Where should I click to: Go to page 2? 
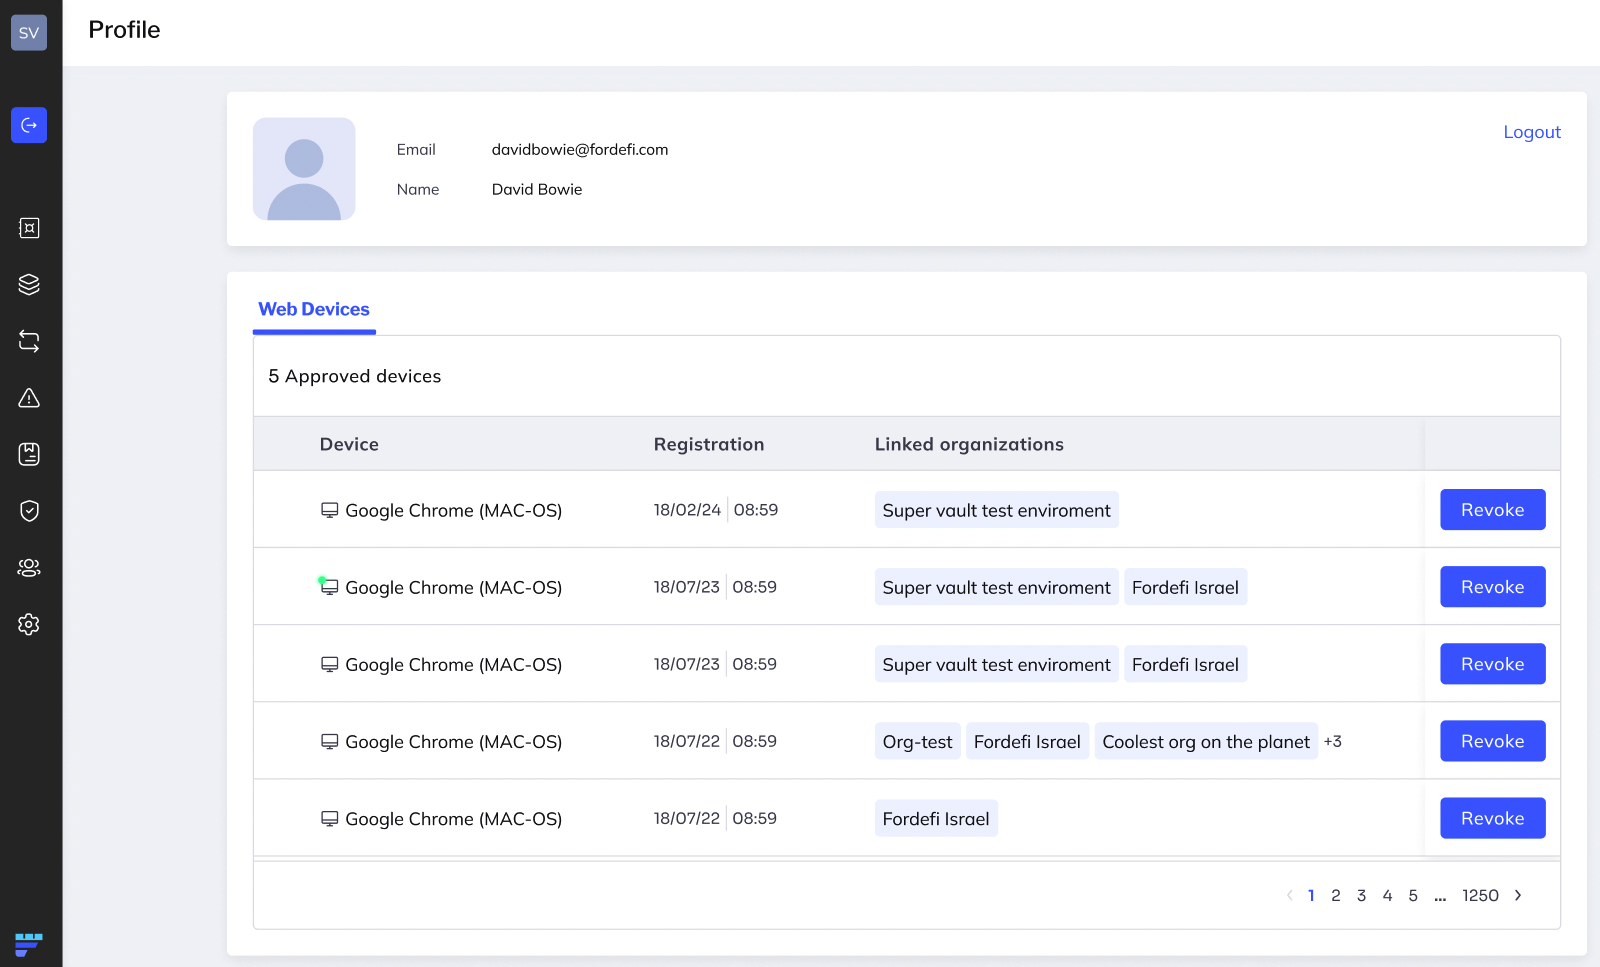[x=1336, y=895]
